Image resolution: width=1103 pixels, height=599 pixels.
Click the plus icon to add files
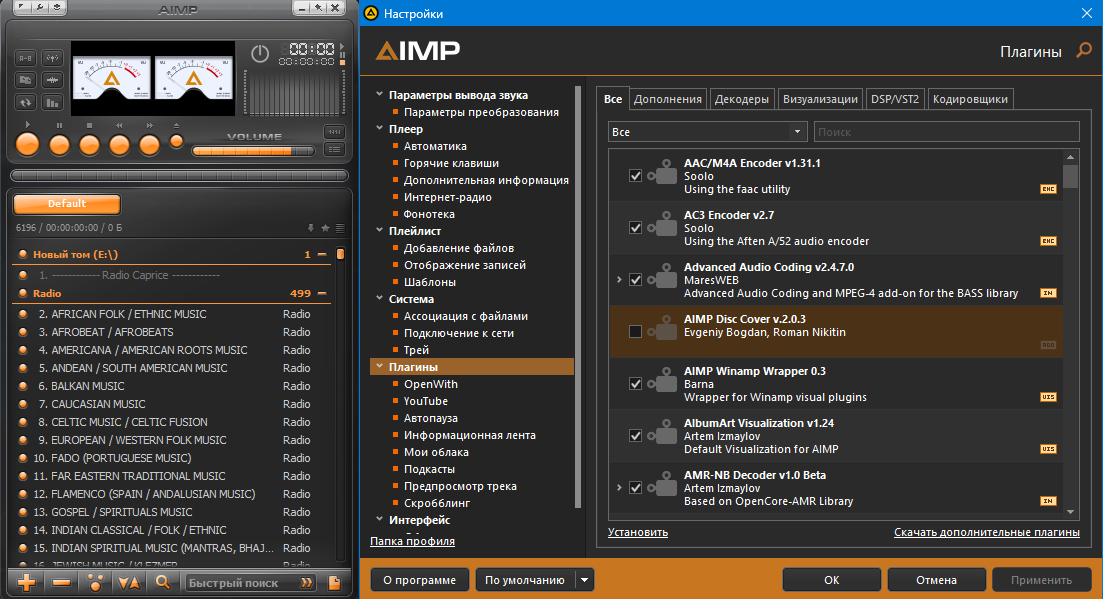[27, 582]
